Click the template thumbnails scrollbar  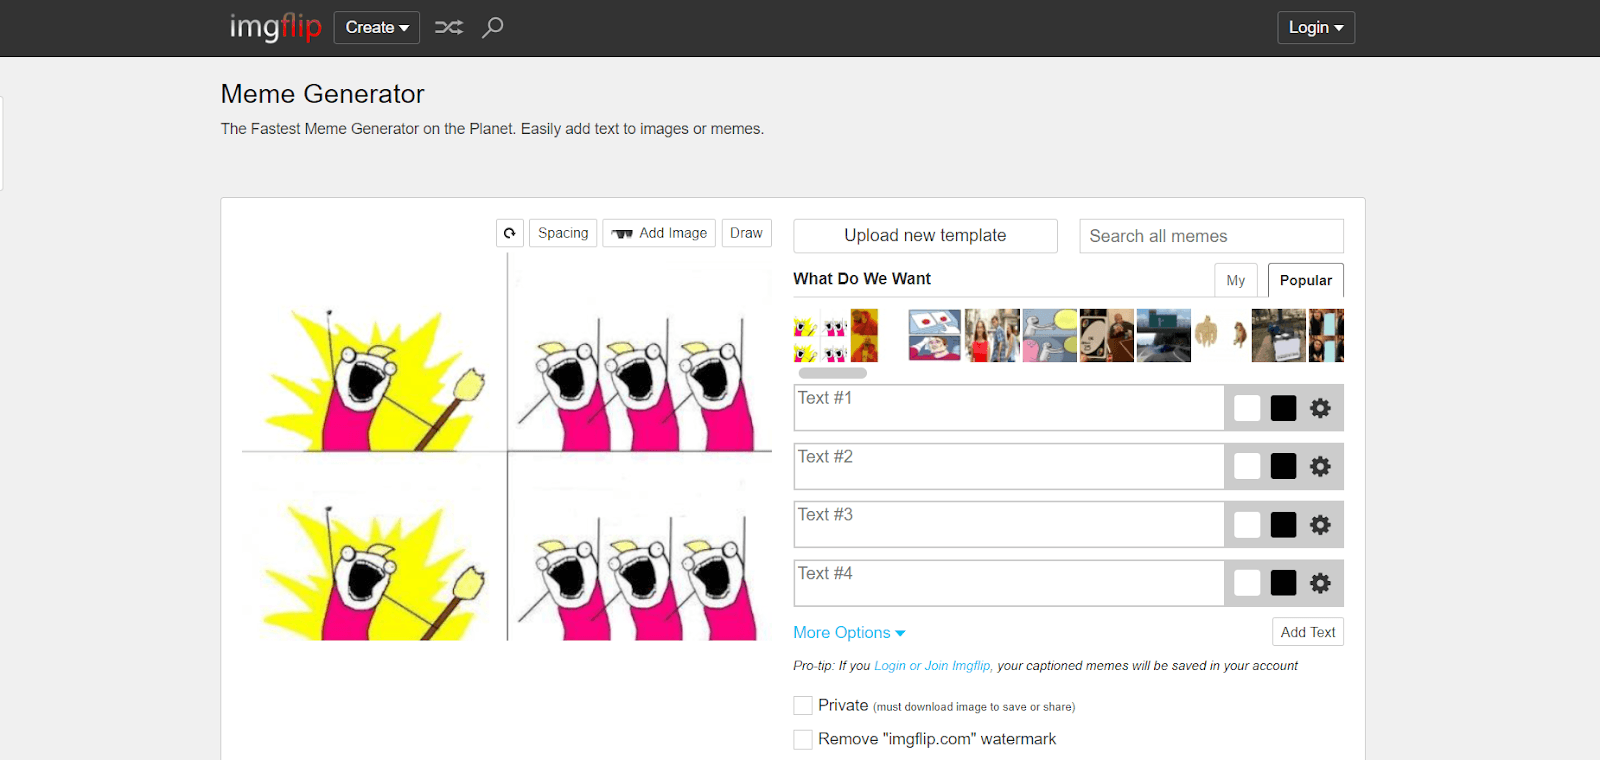pyautogui.click(x=833, y=373)
